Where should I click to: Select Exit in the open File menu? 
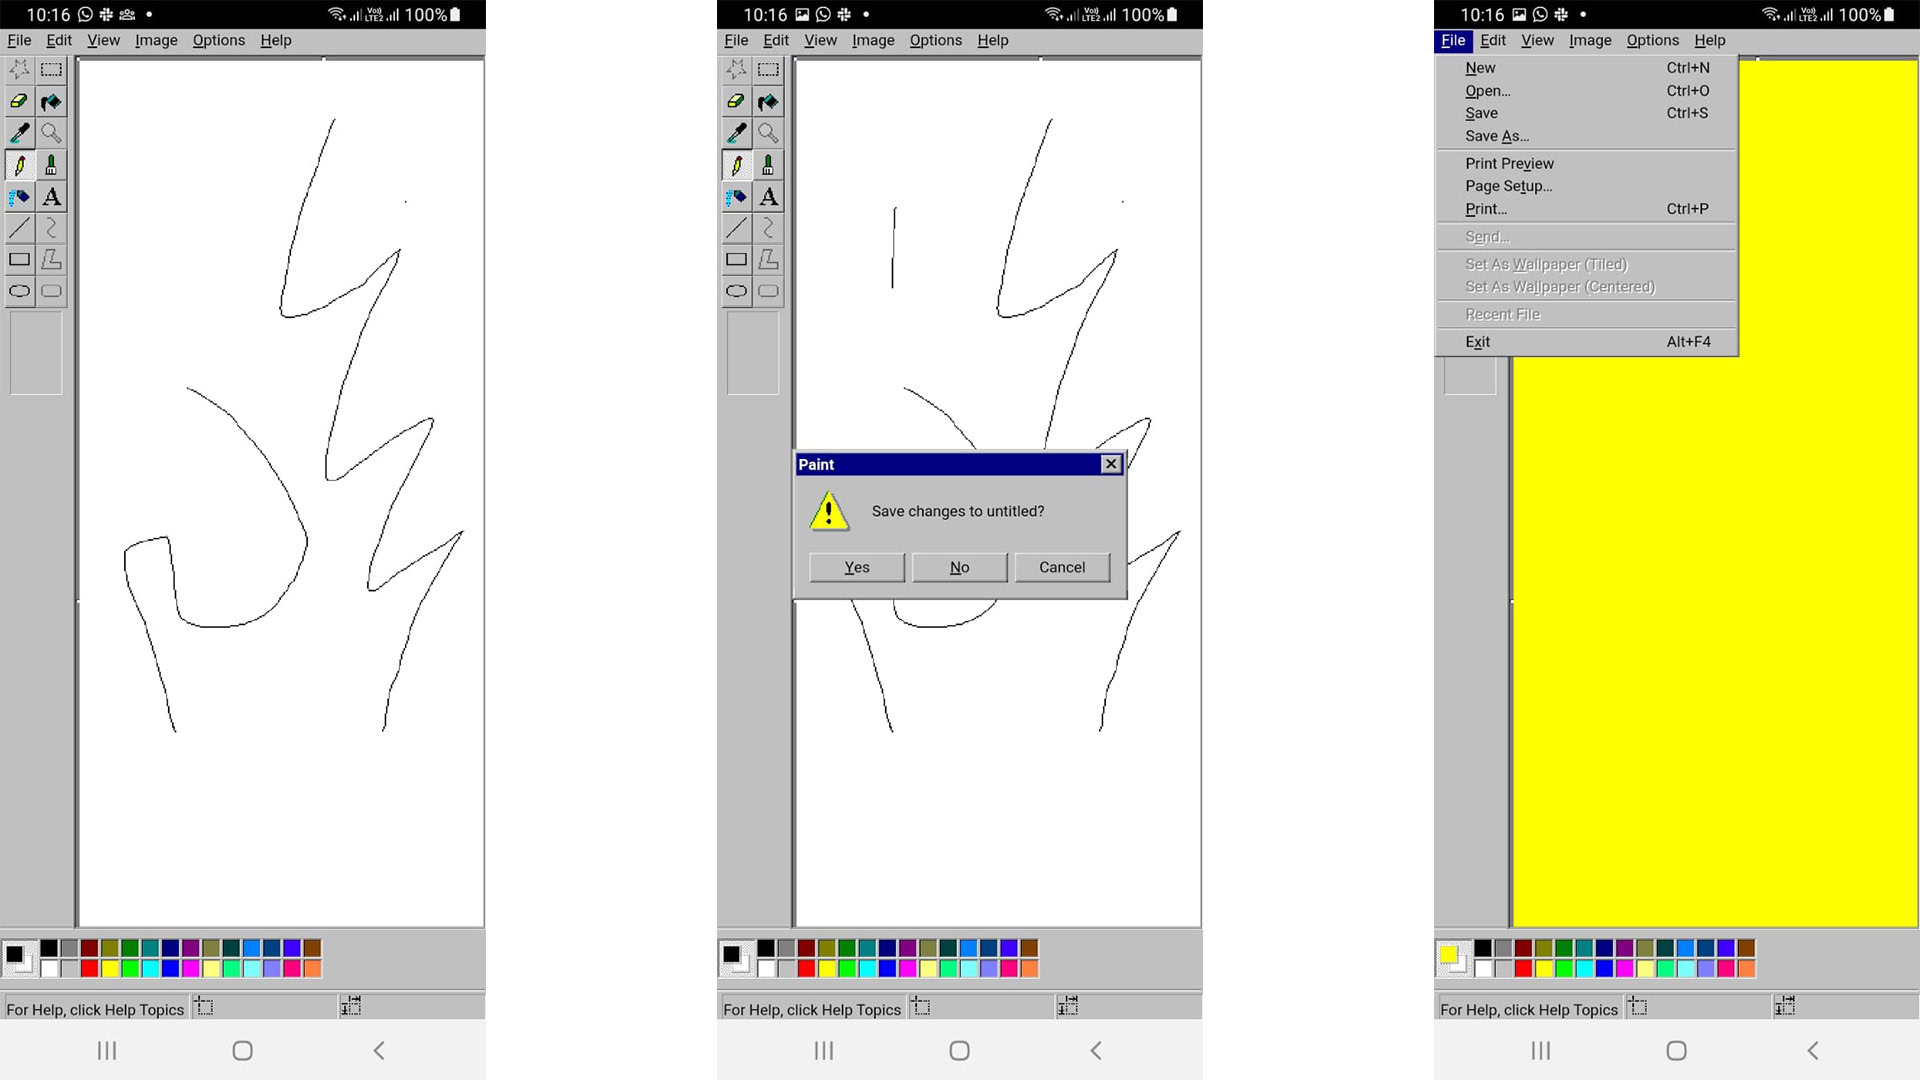click(x=1478, y=342)
